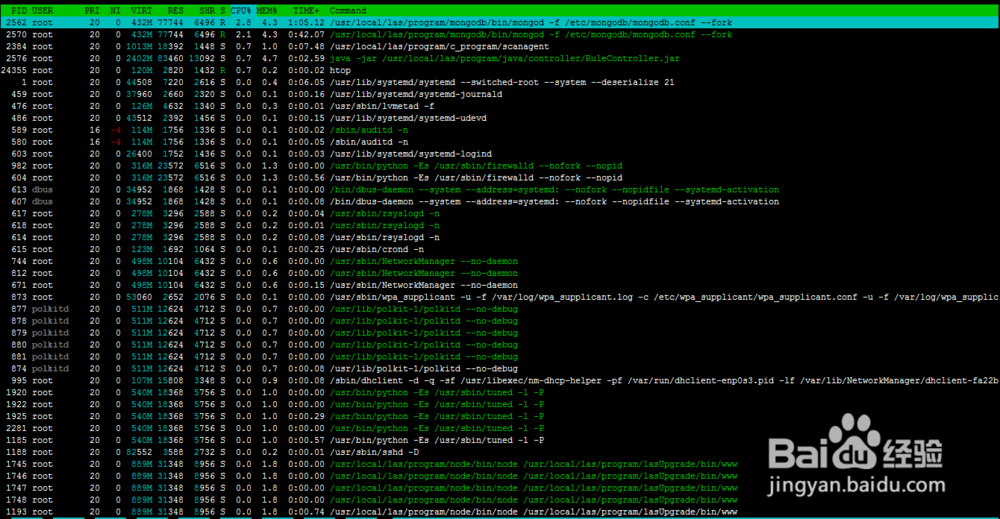Viewport: 1000px width, 519px height.
Task: Select polkitd thread row PID 879
Action: (x=500, y=333)
